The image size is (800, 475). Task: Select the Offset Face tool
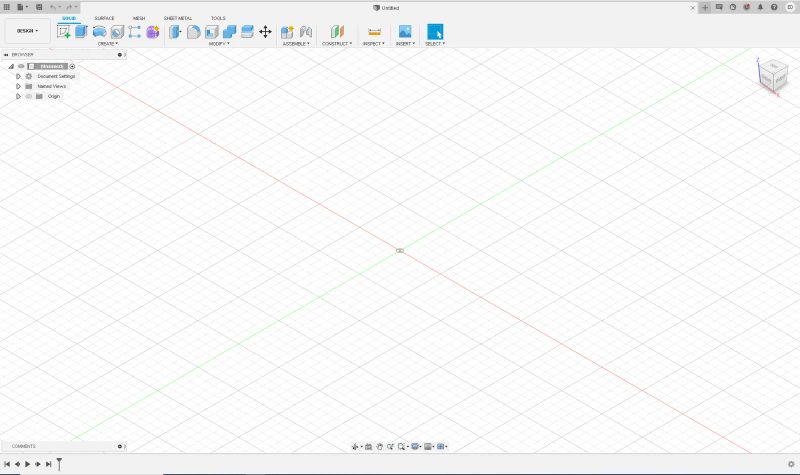(247, 32)
